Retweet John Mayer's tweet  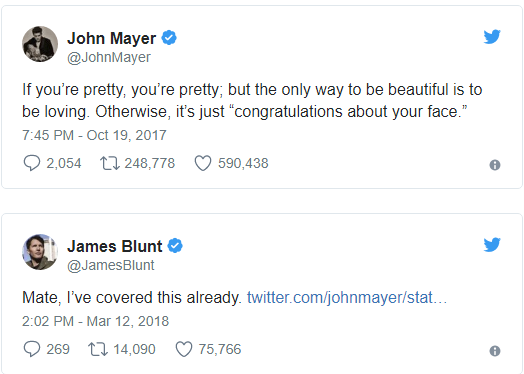tap(110, 163)
